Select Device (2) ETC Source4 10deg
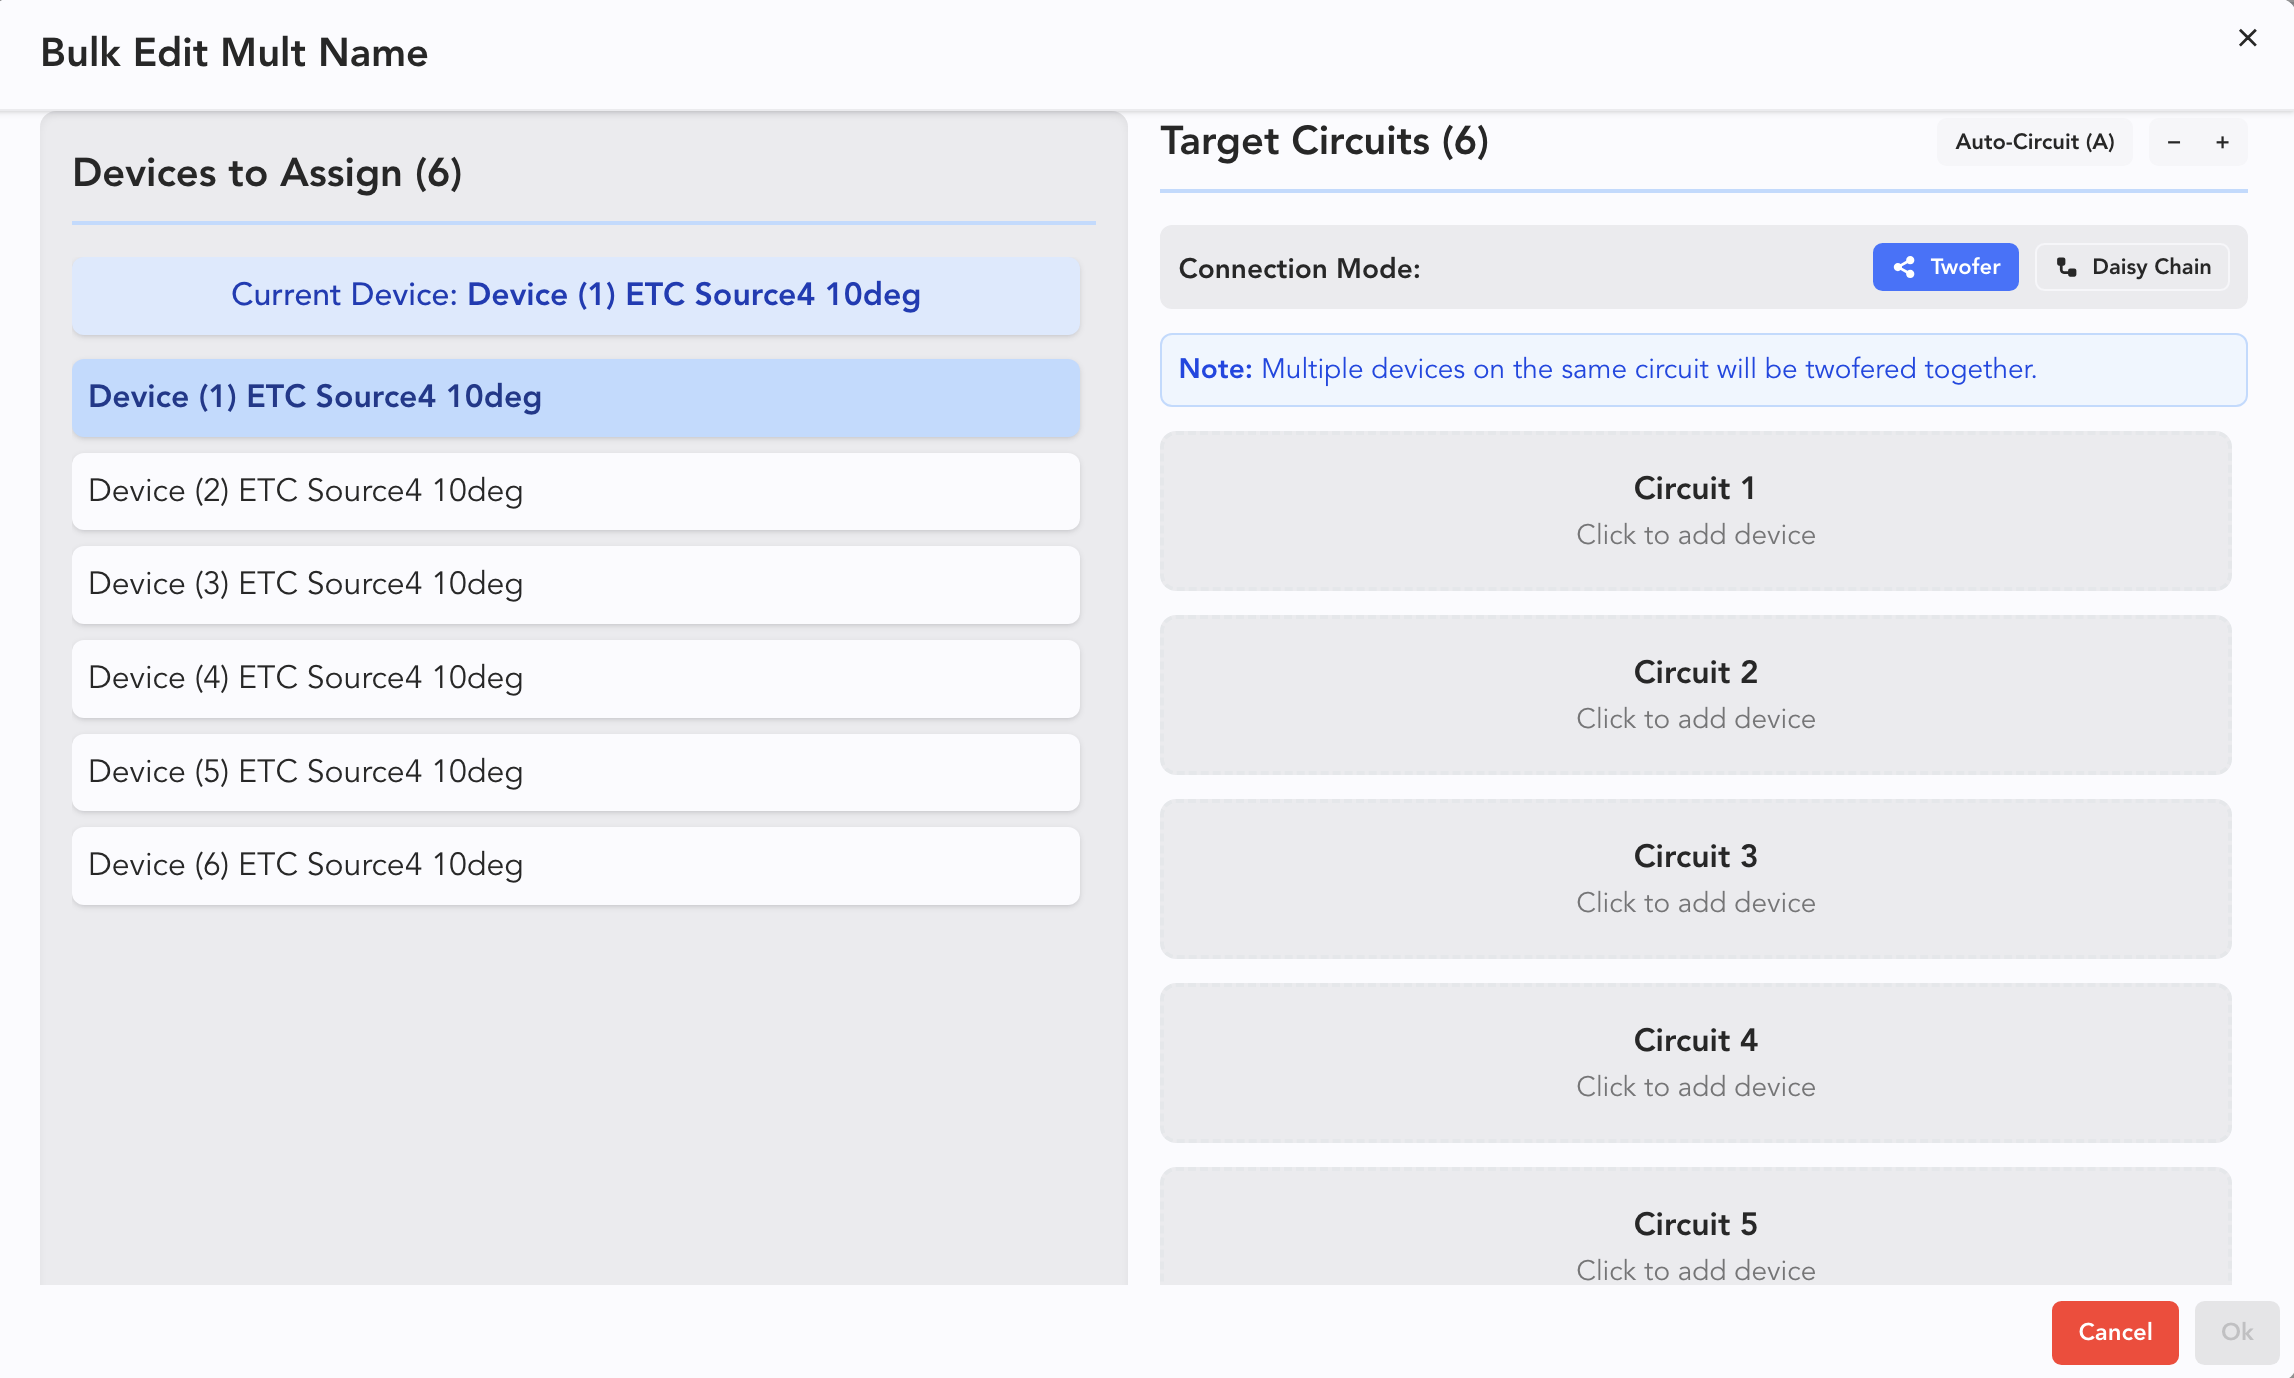This screenshot has width=2294, height=1378. (575, 491)
